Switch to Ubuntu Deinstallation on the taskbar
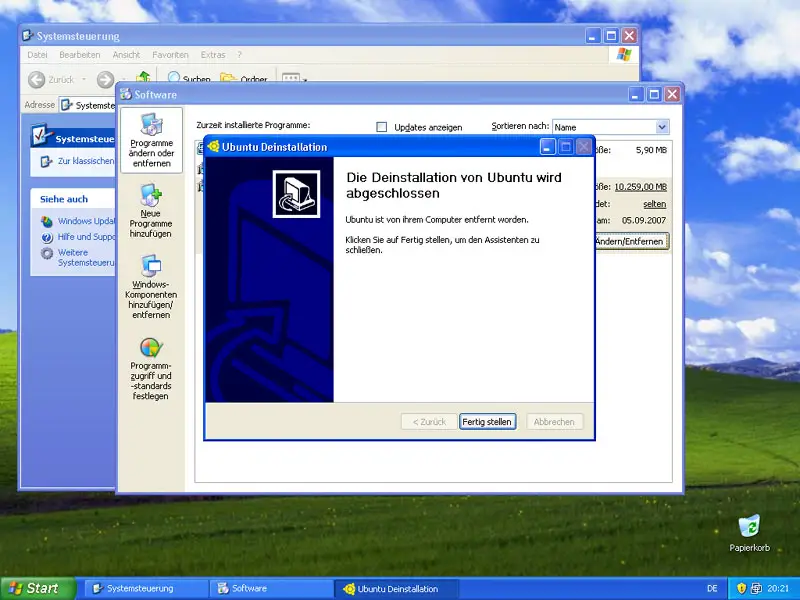800x600 pixels. point(396,589)
